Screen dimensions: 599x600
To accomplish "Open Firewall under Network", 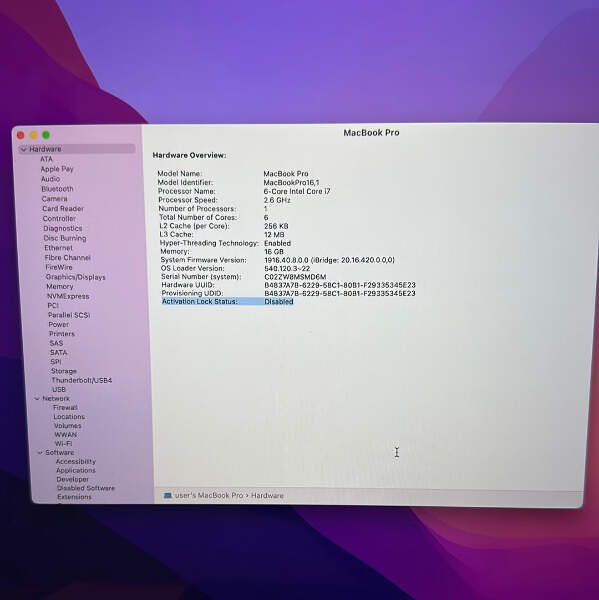I will (x=65, y=408).
